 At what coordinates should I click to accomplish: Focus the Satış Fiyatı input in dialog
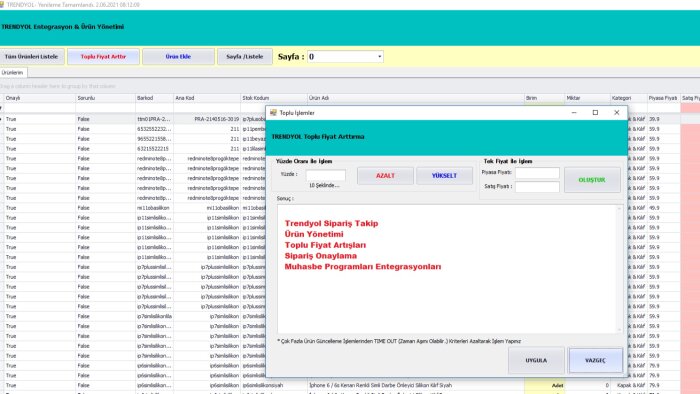tap(537, 187)
